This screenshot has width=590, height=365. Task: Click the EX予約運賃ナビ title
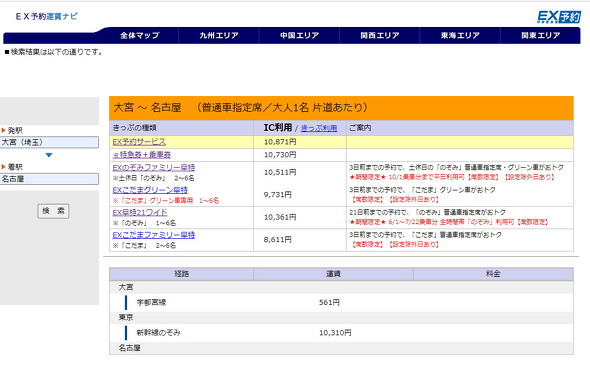(x=47, y=16)
